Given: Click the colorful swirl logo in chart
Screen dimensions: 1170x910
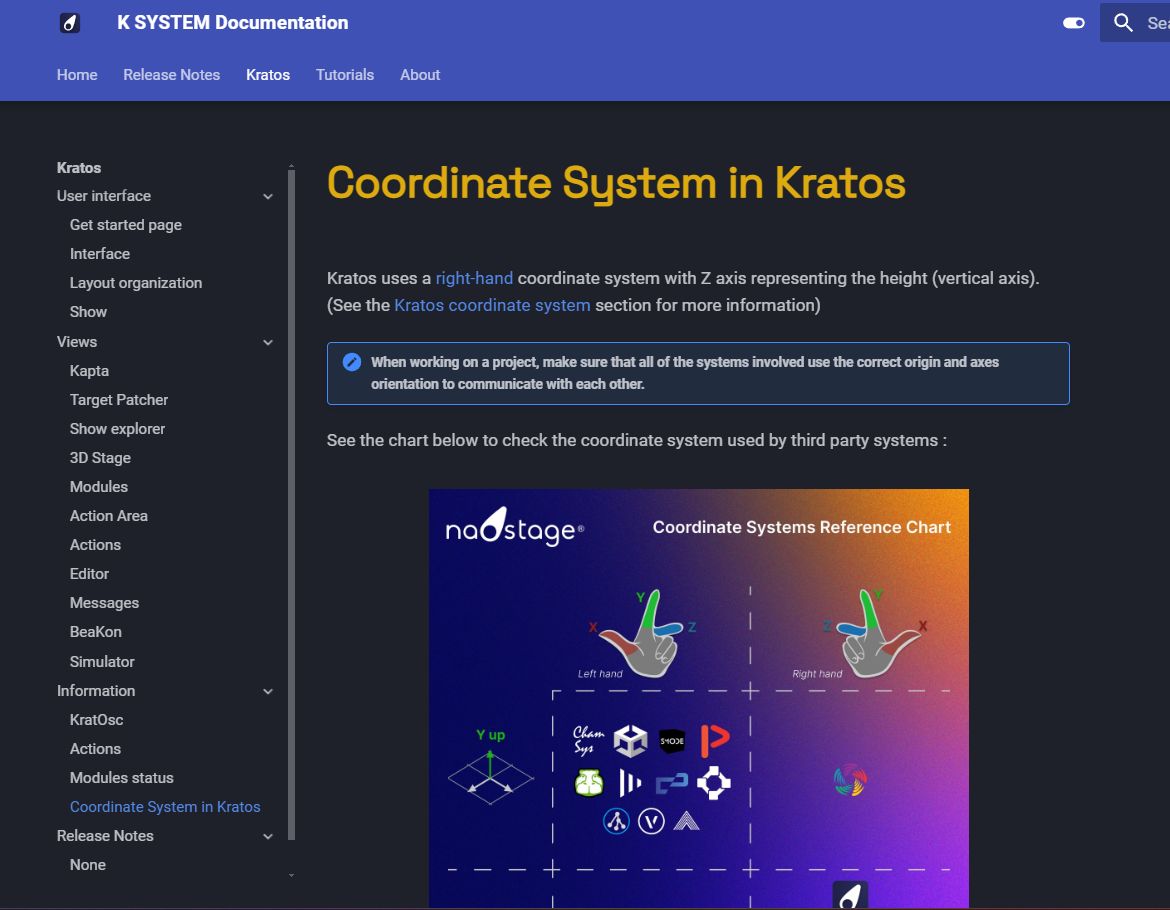Looking at the screenshot, I should click(x=850, y=780).
